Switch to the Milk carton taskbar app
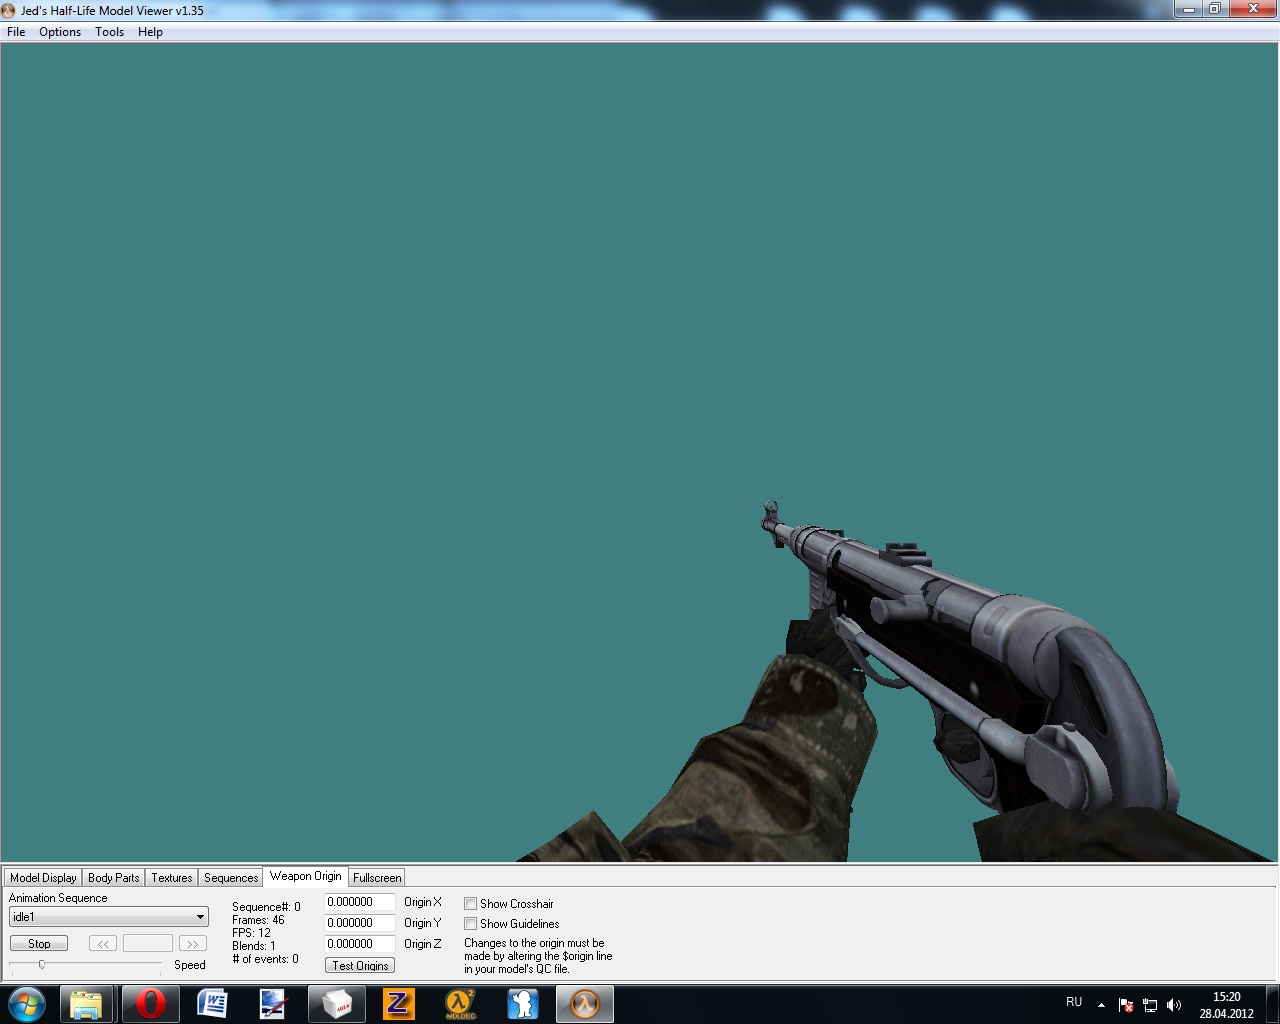The width and height of the screenshot is (1280, 1024). point(336,1003)
